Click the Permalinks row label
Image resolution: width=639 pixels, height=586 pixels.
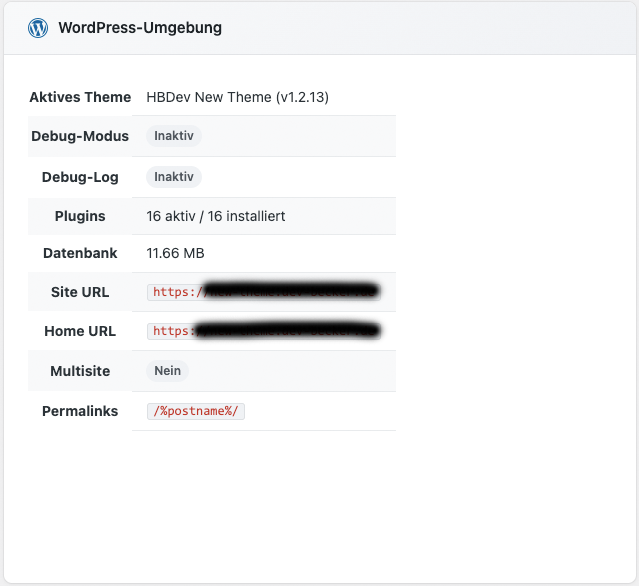(x=80, y=411)
